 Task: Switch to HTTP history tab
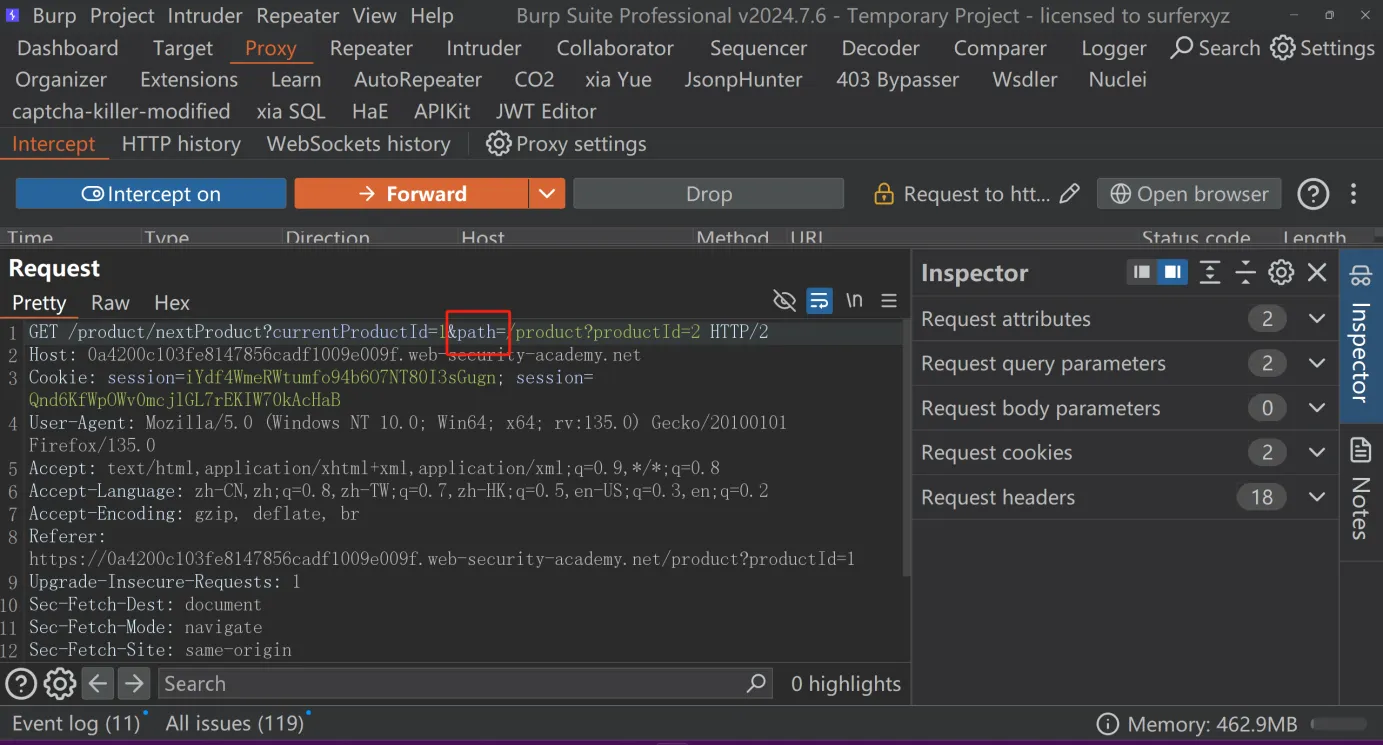tap(181, 144)
